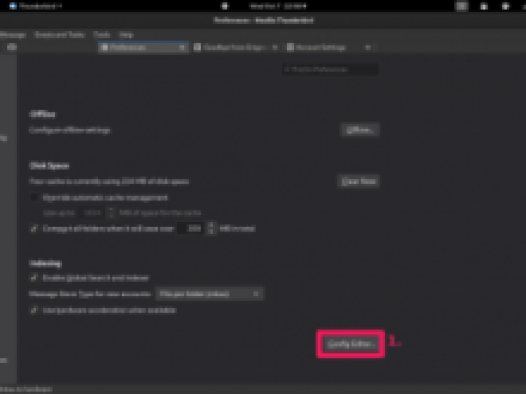Switch to the Account Settings tab

tap(321, 48)
